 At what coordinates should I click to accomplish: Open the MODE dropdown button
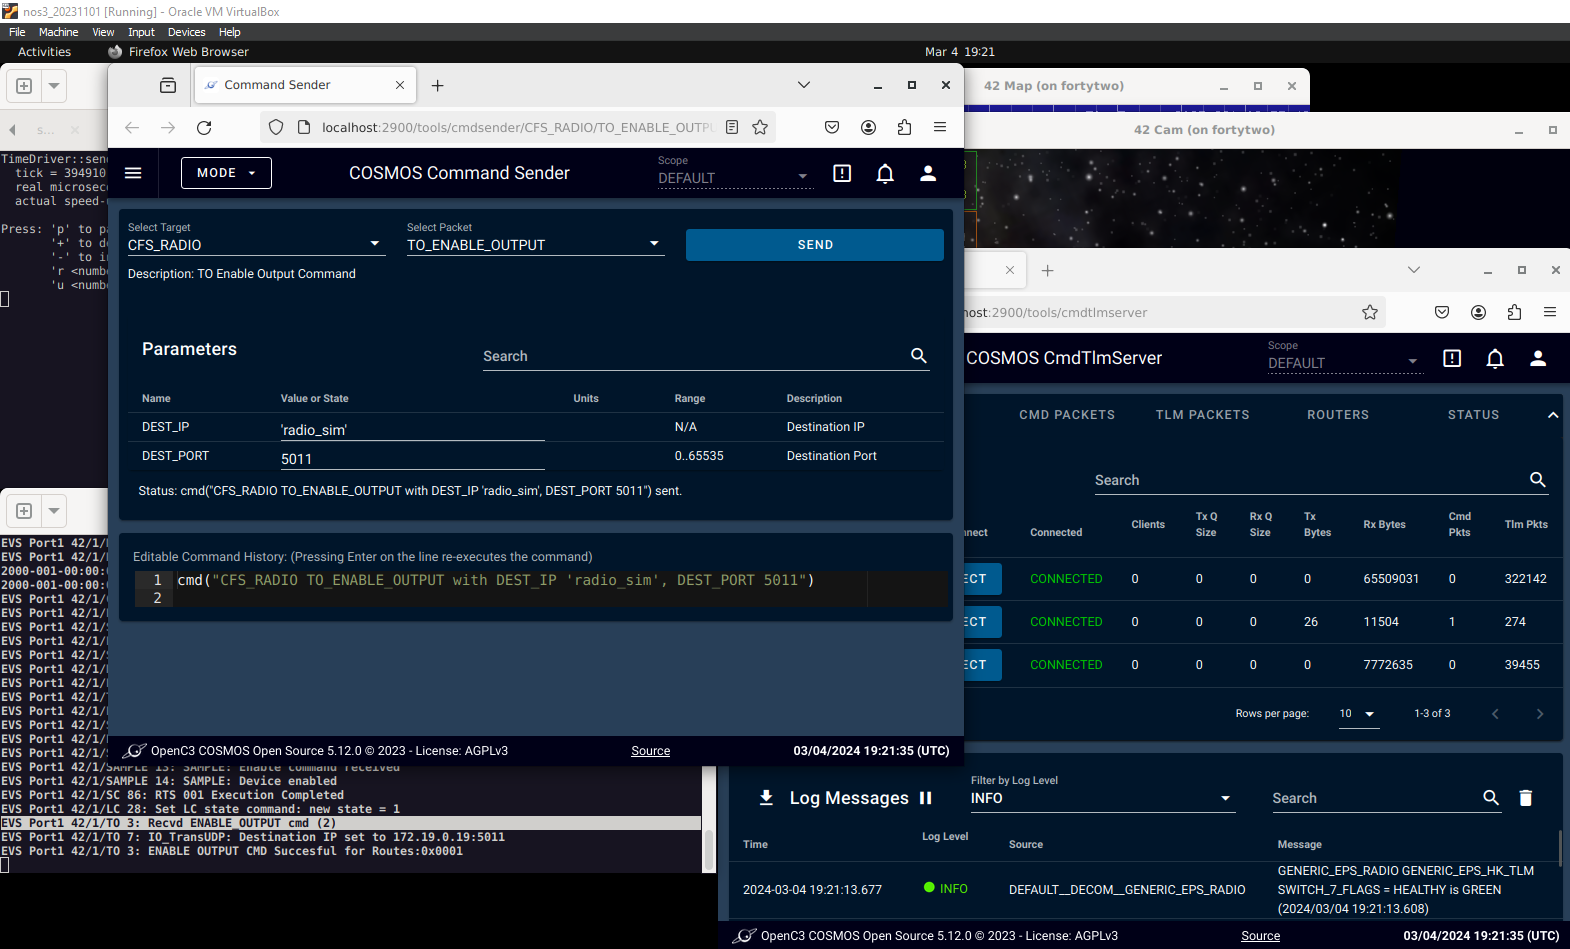[226, 173]
